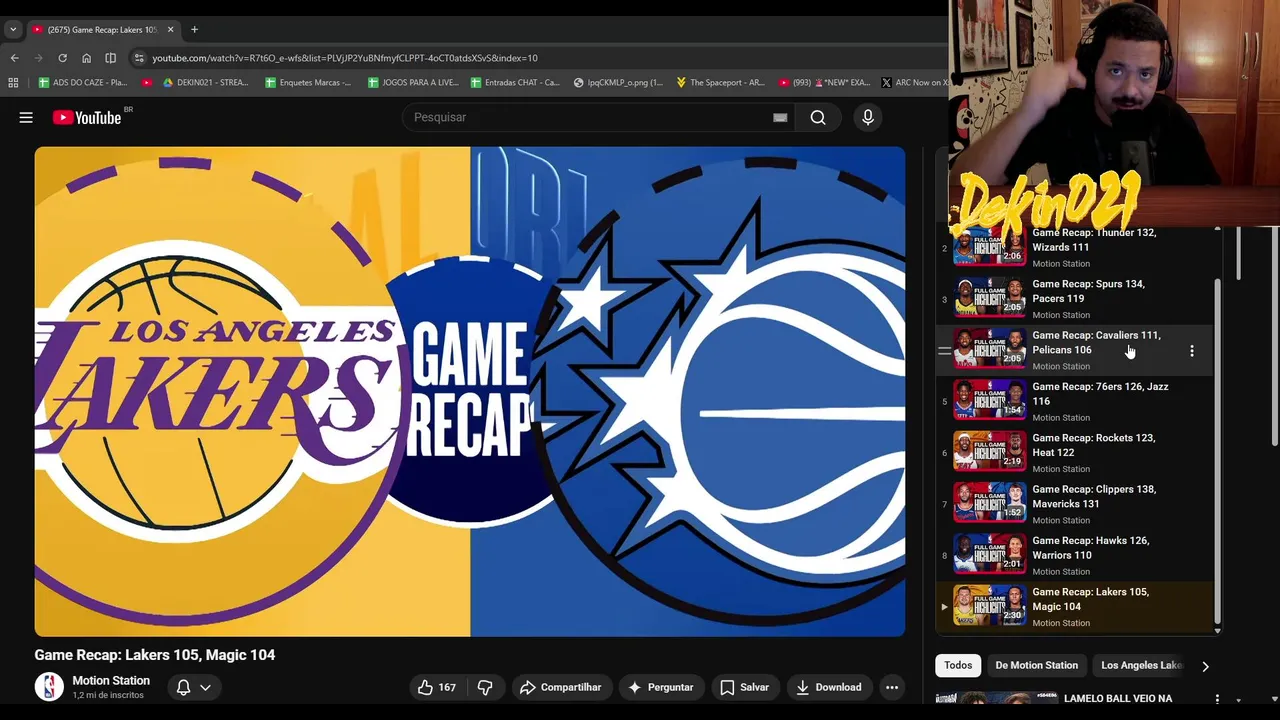Select the De Motion Station chip

1036,665
